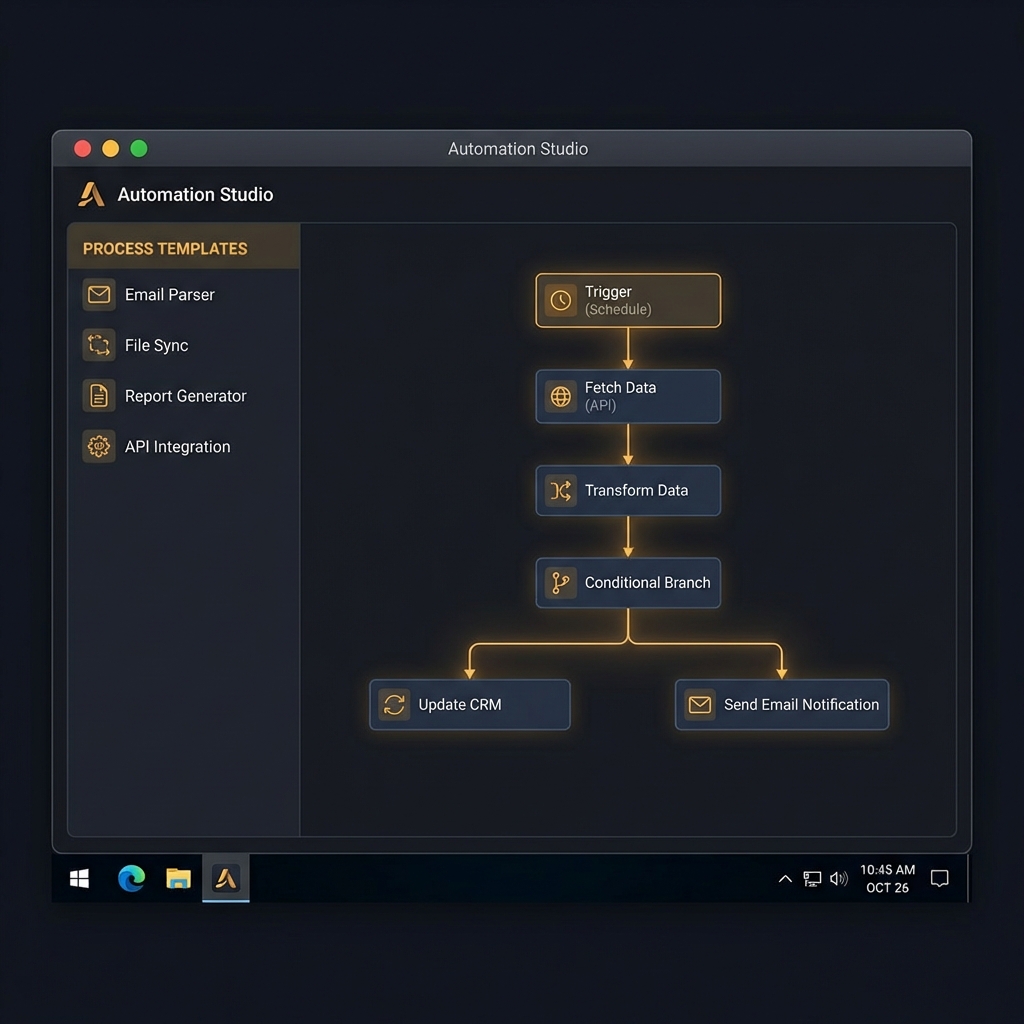The image size is (1024, 1024).
Task: Click the Update CRM node
Action: (469, 704)
